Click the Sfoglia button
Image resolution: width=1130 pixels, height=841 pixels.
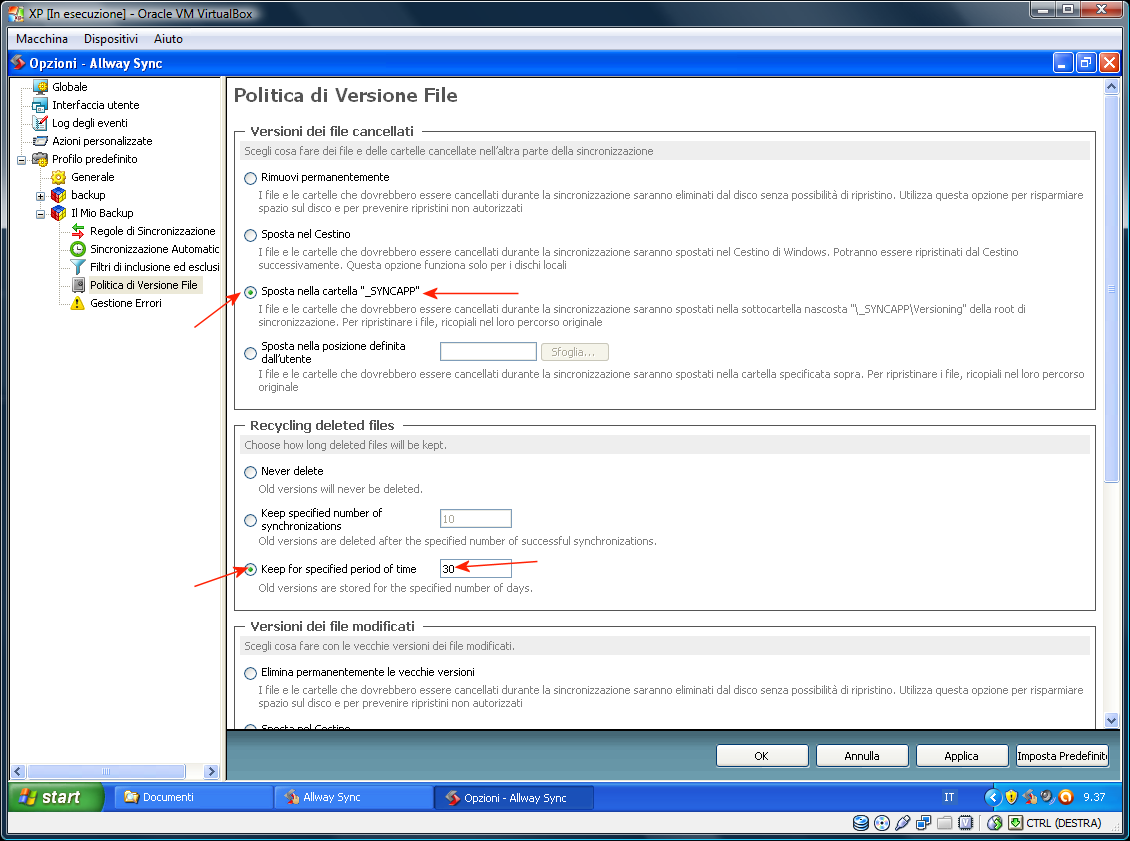click(574, 352)
